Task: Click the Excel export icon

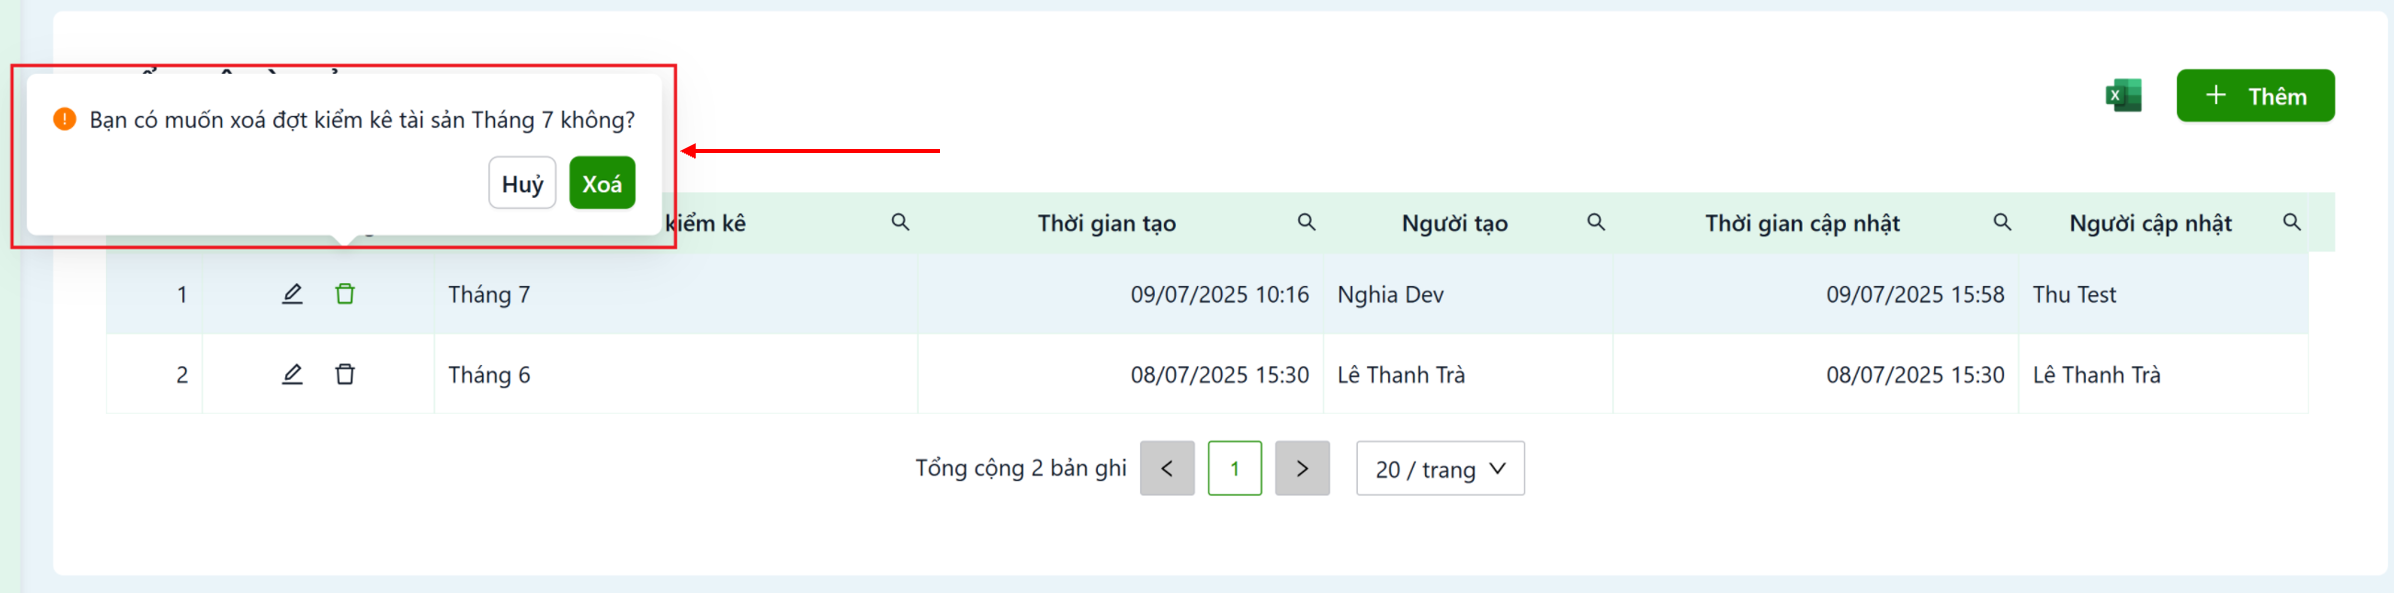Action: pyautogui.click(x=2123, y=96)
